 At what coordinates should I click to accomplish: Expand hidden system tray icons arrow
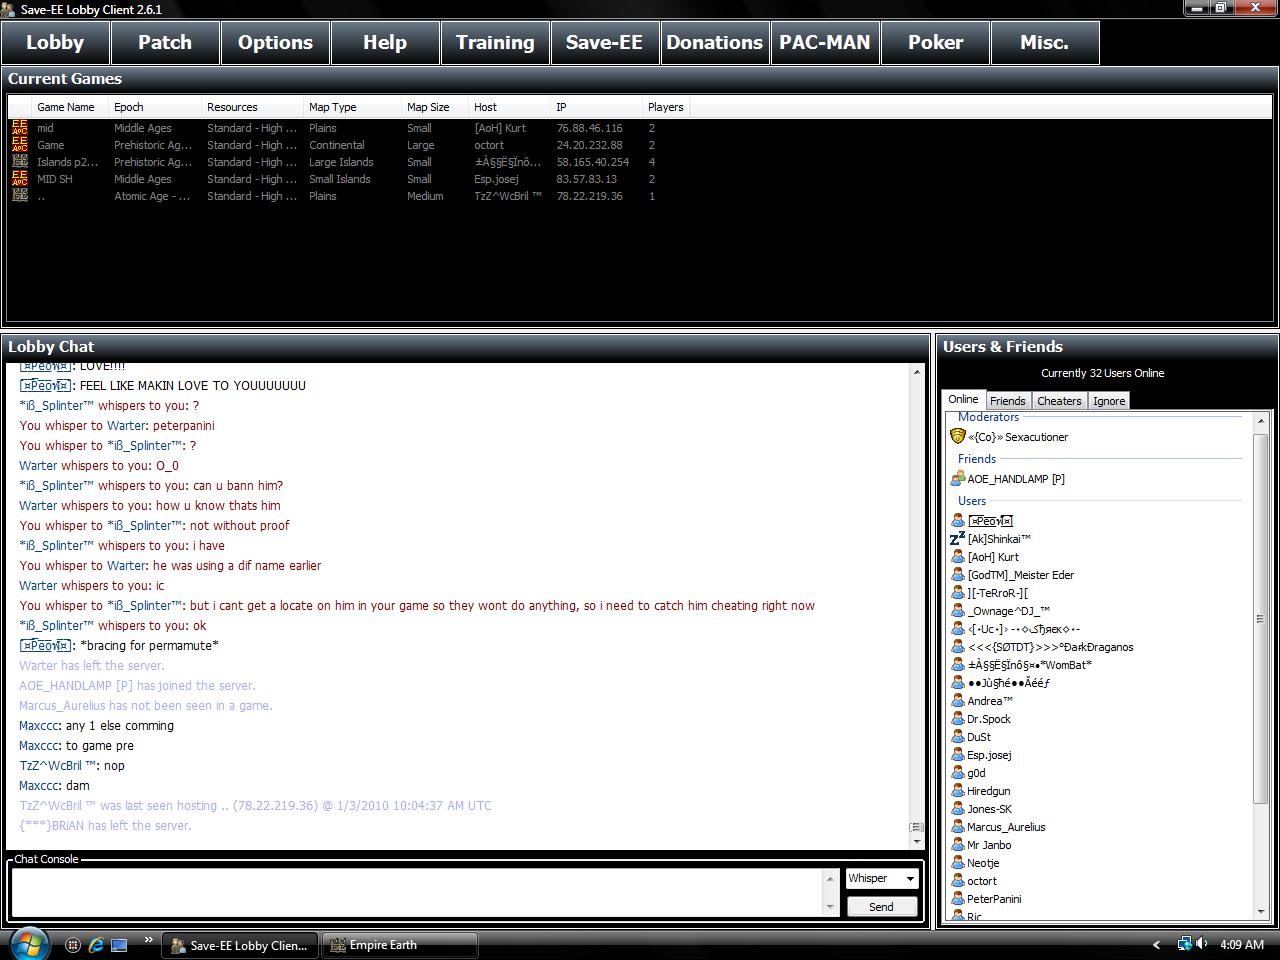(1157, 944)
